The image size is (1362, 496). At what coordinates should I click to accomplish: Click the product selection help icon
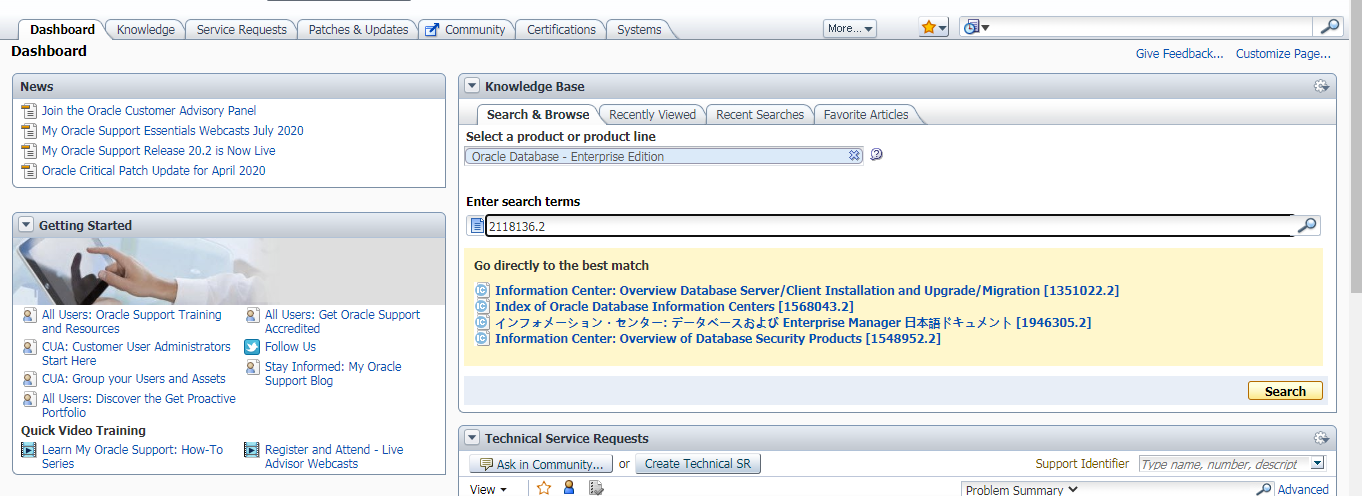click(x=876, y=156)
